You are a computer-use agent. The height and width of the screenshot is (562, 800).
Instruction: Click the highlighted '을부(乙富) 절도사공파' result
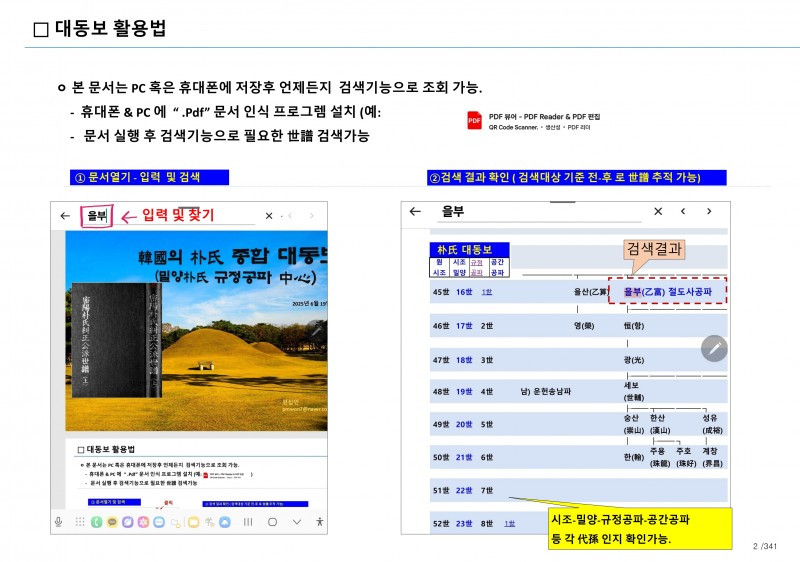point(667,292)
